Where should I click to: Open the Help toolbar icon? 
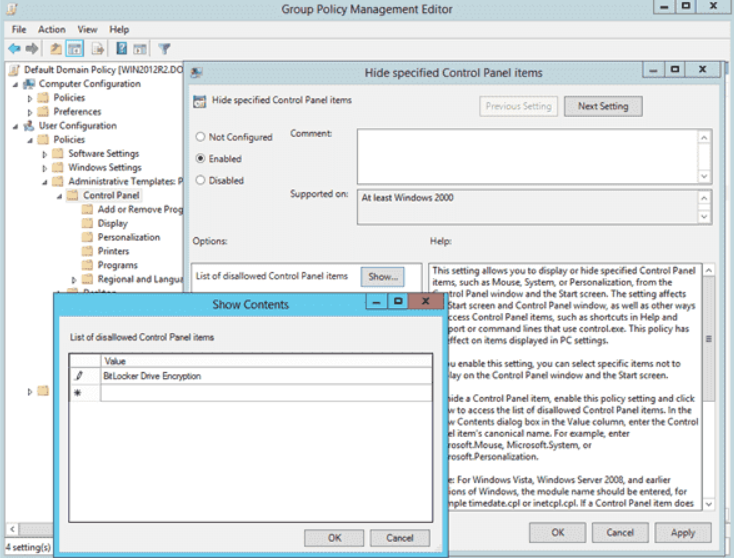[x=121, y=48]
